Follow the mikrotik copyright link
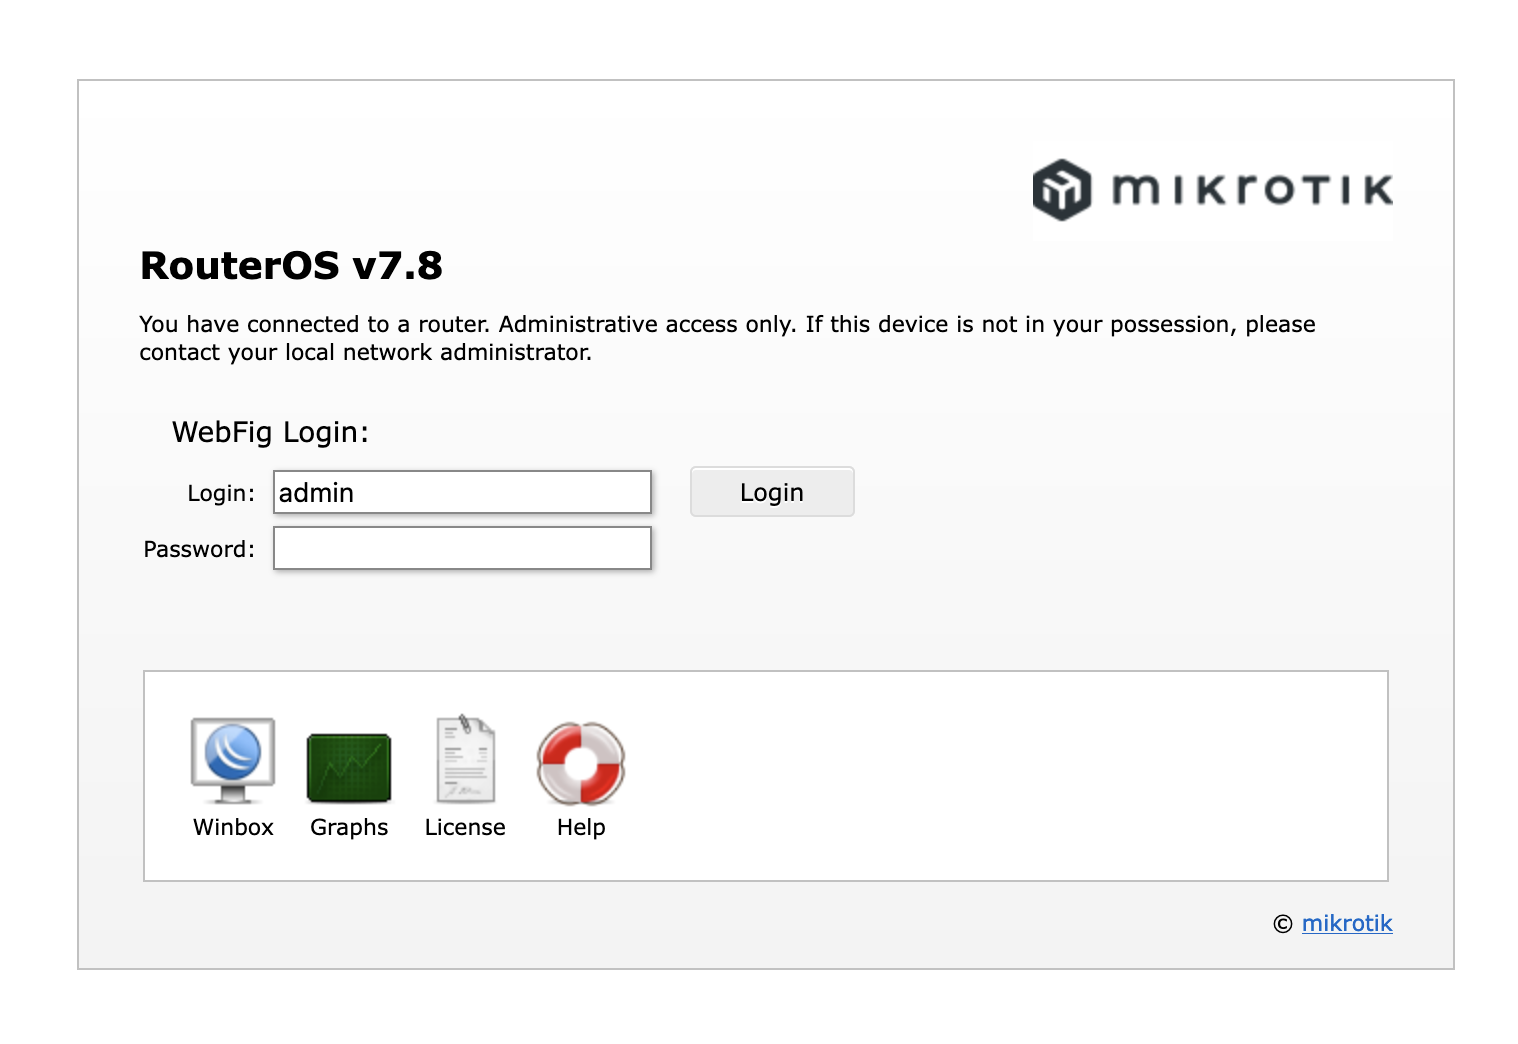This screenshot has height=1044, width=1518. [x=1346, y=923]
